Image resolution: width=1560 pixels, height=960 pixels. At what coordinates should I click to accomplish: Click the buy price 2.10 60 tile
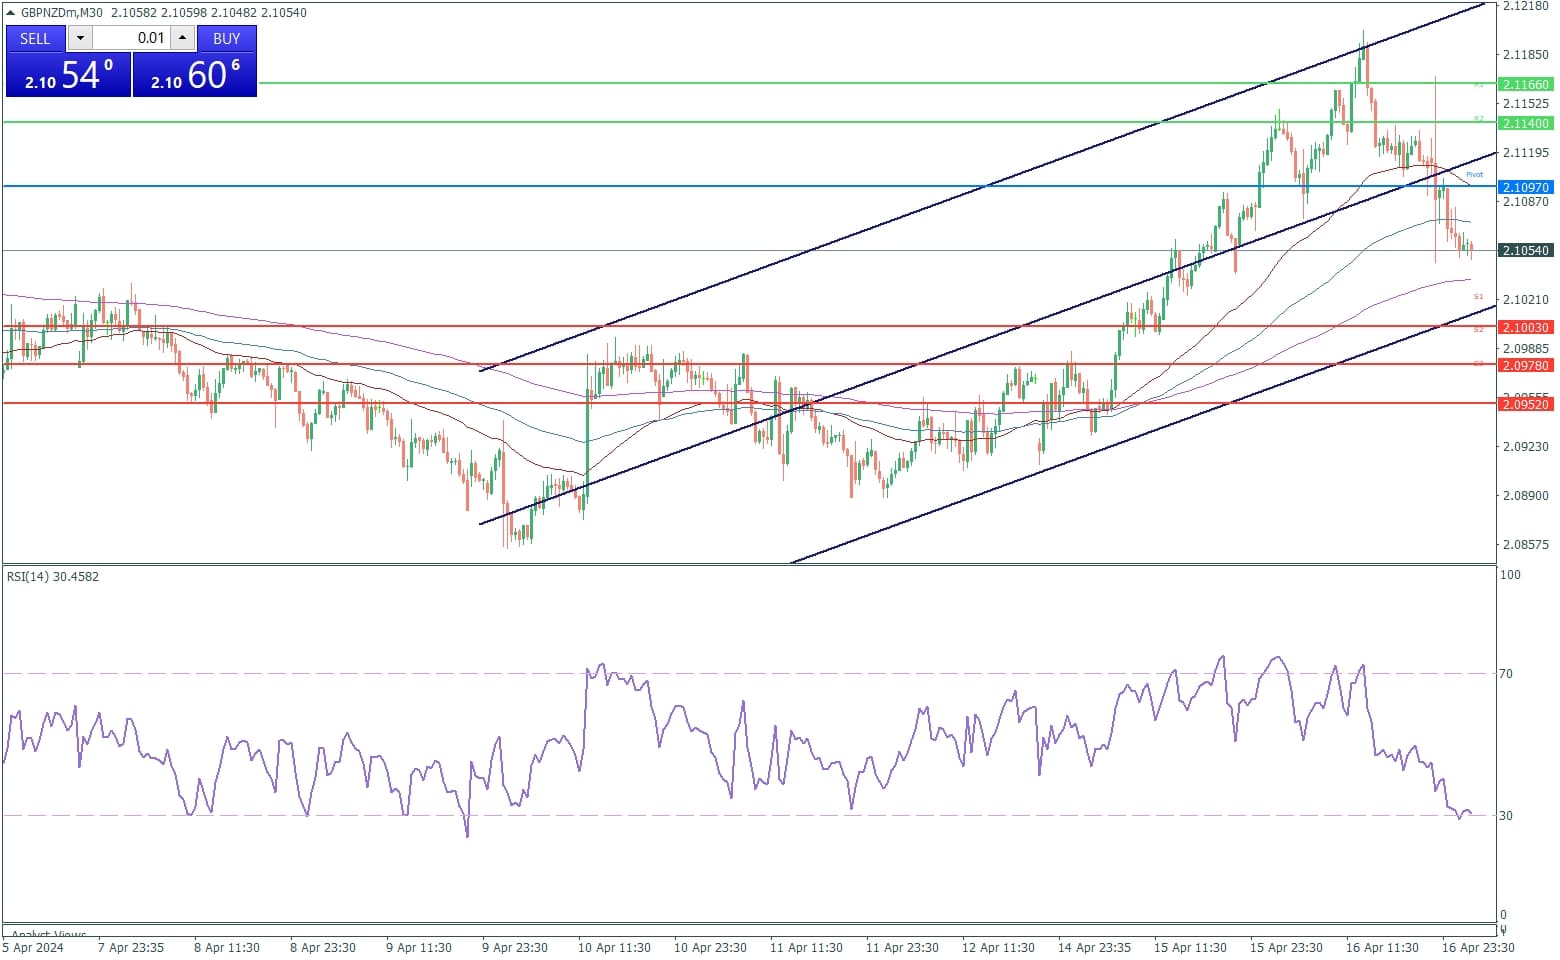(x=195, y=75)
